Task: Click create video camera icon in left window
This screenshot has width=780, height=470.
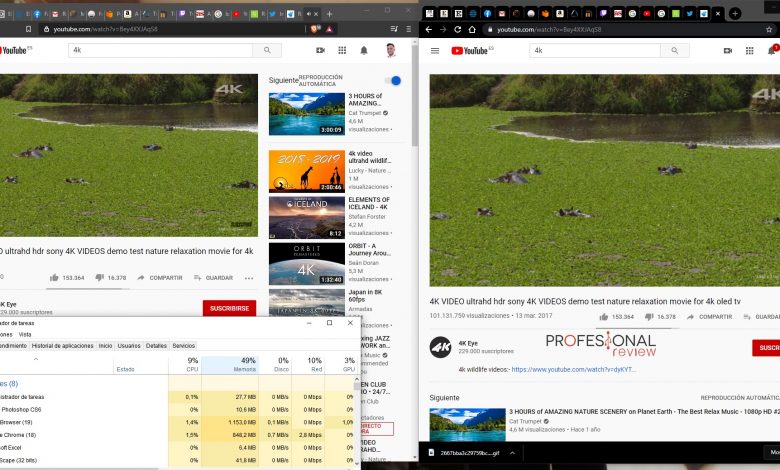Action: 320,50
